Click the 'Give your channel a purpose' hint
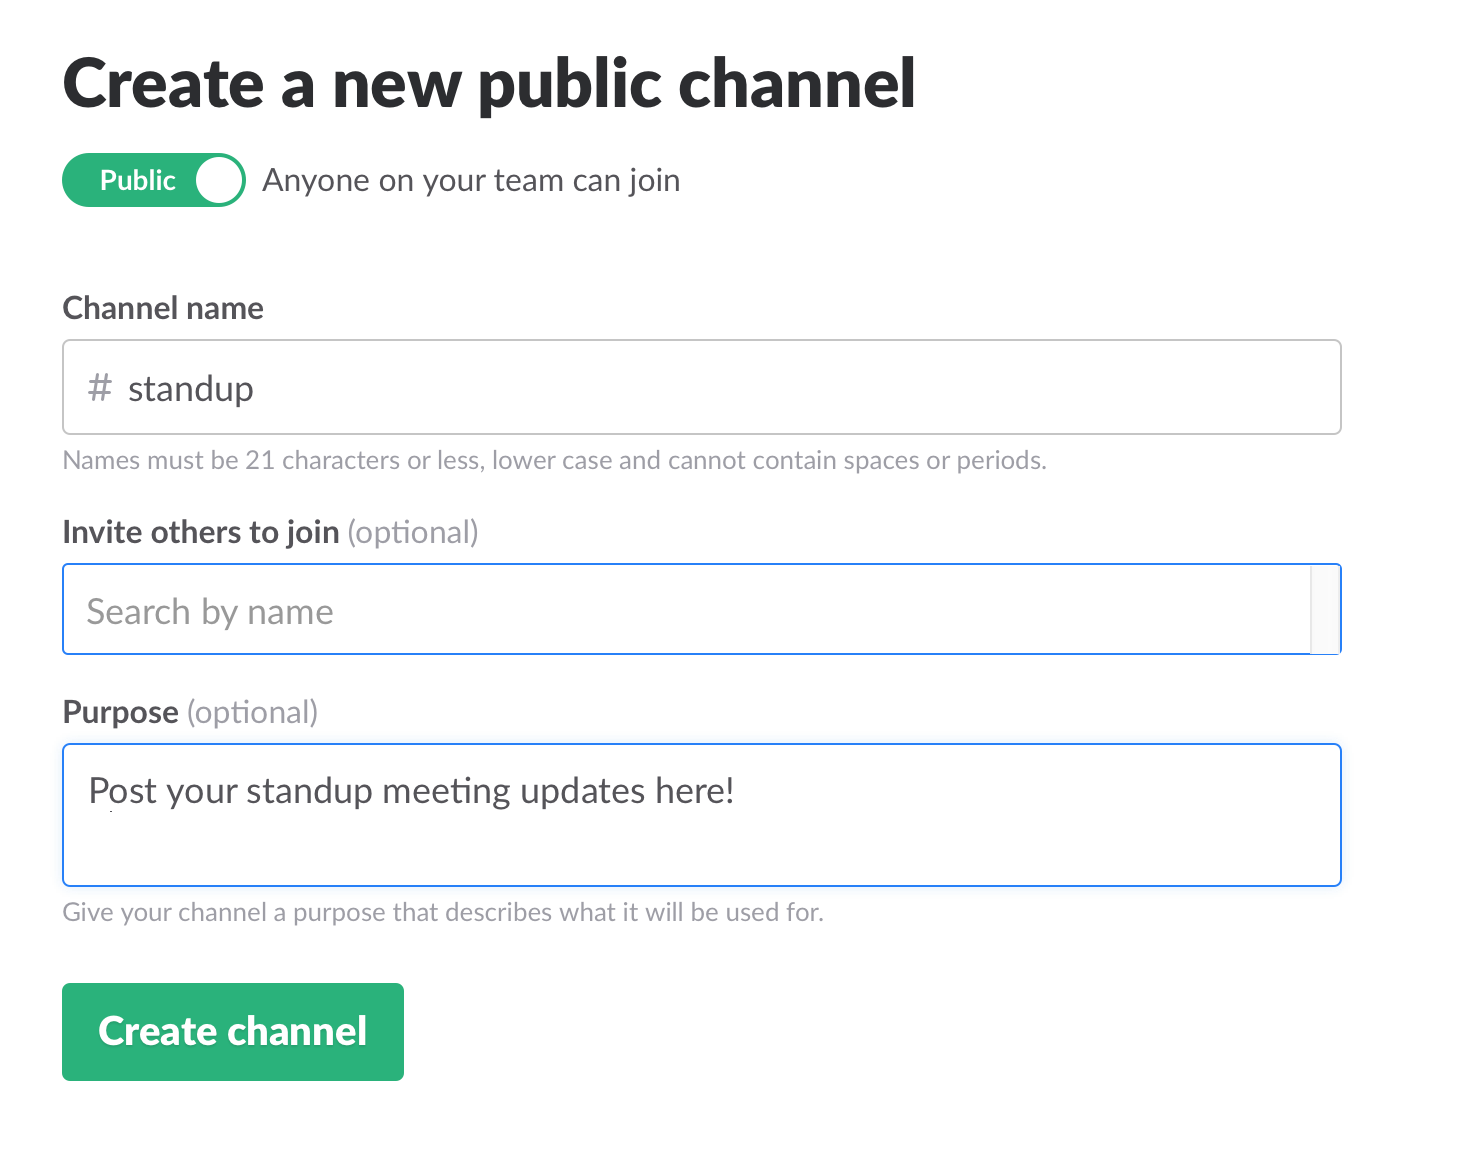1476x1176 pixels. [443, 912]
